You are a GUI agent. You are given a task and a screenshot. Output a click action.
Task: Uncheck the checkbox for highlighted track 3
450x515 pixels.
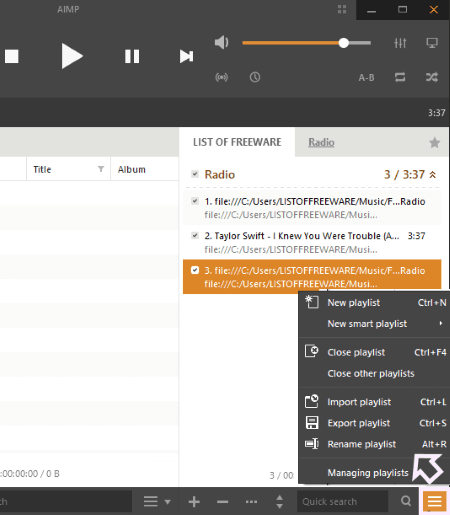pyautogui.click(x=195, y=270)
